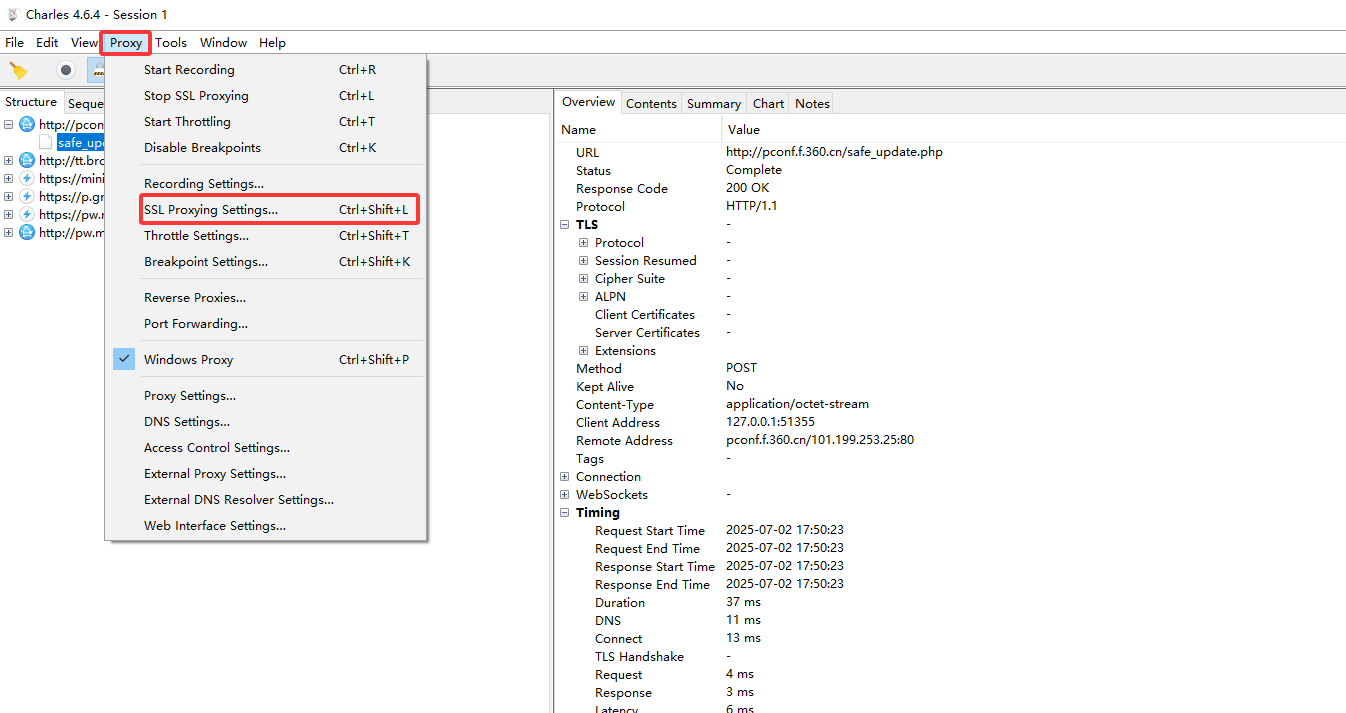1346x713 pixels.
Task: Expand the WebSockets section
Action: [565, 495]
